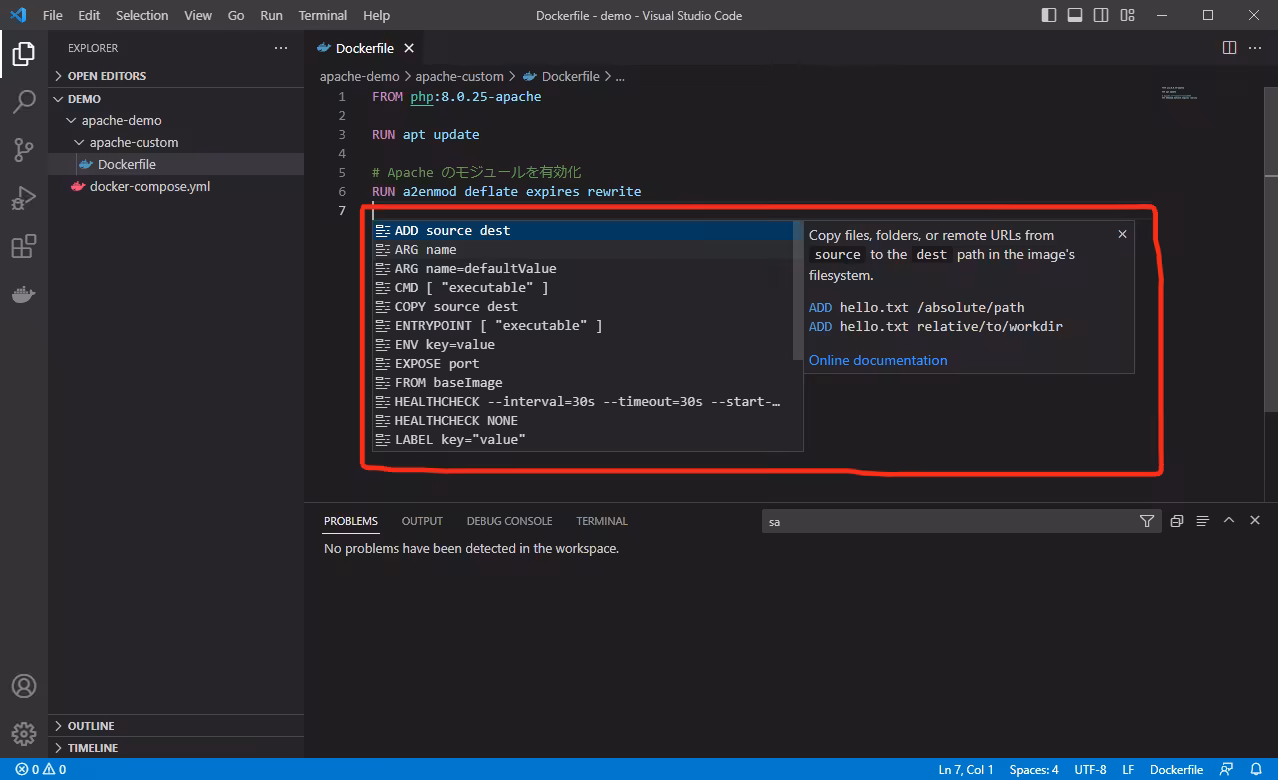Change file encoding UTF-8

click(1090, 770)
